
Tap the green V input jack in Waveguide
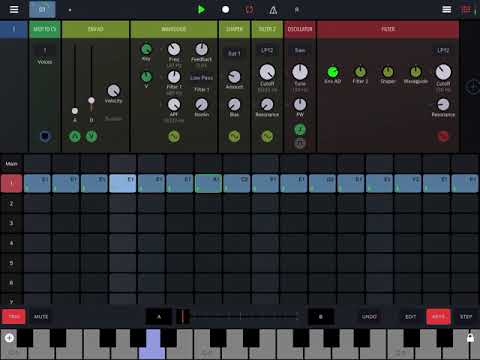pyautogui.click(x=146, y=76)
